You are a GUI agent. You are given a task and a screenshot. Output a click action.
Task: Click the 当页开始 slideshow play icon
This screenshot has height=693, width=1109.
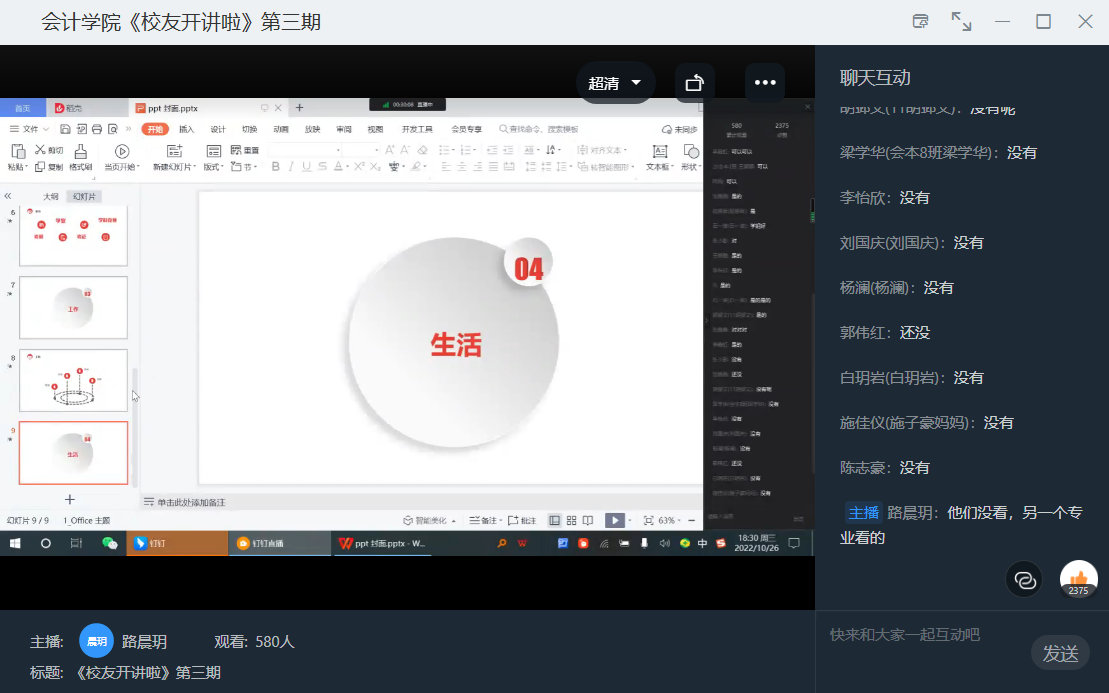pyautogui.click(x=123, y=151)
